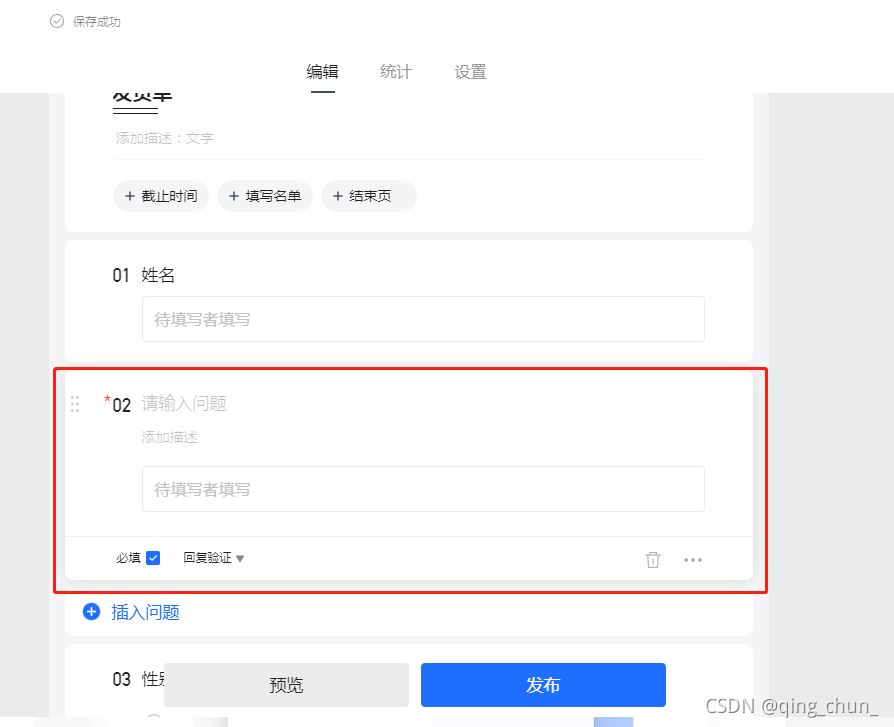Open the 设置 tab
The height and width of the screenshot is (727, 894).
point(470,72)
